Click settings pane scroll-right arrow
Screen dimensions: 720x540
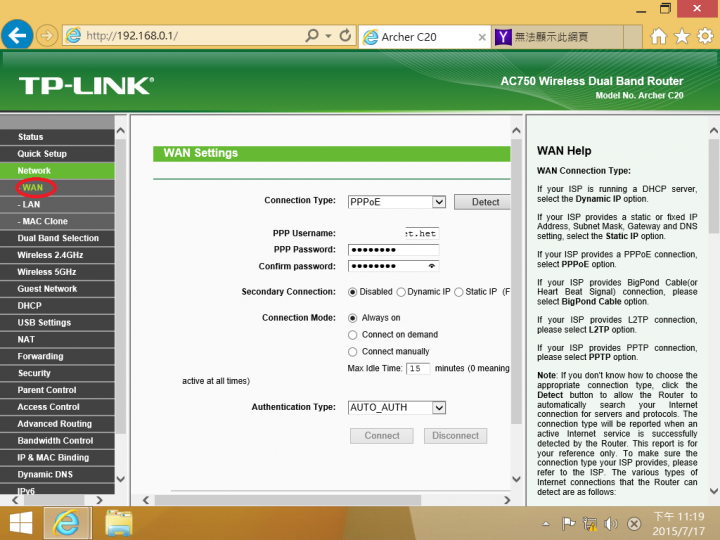coord(507,500)
